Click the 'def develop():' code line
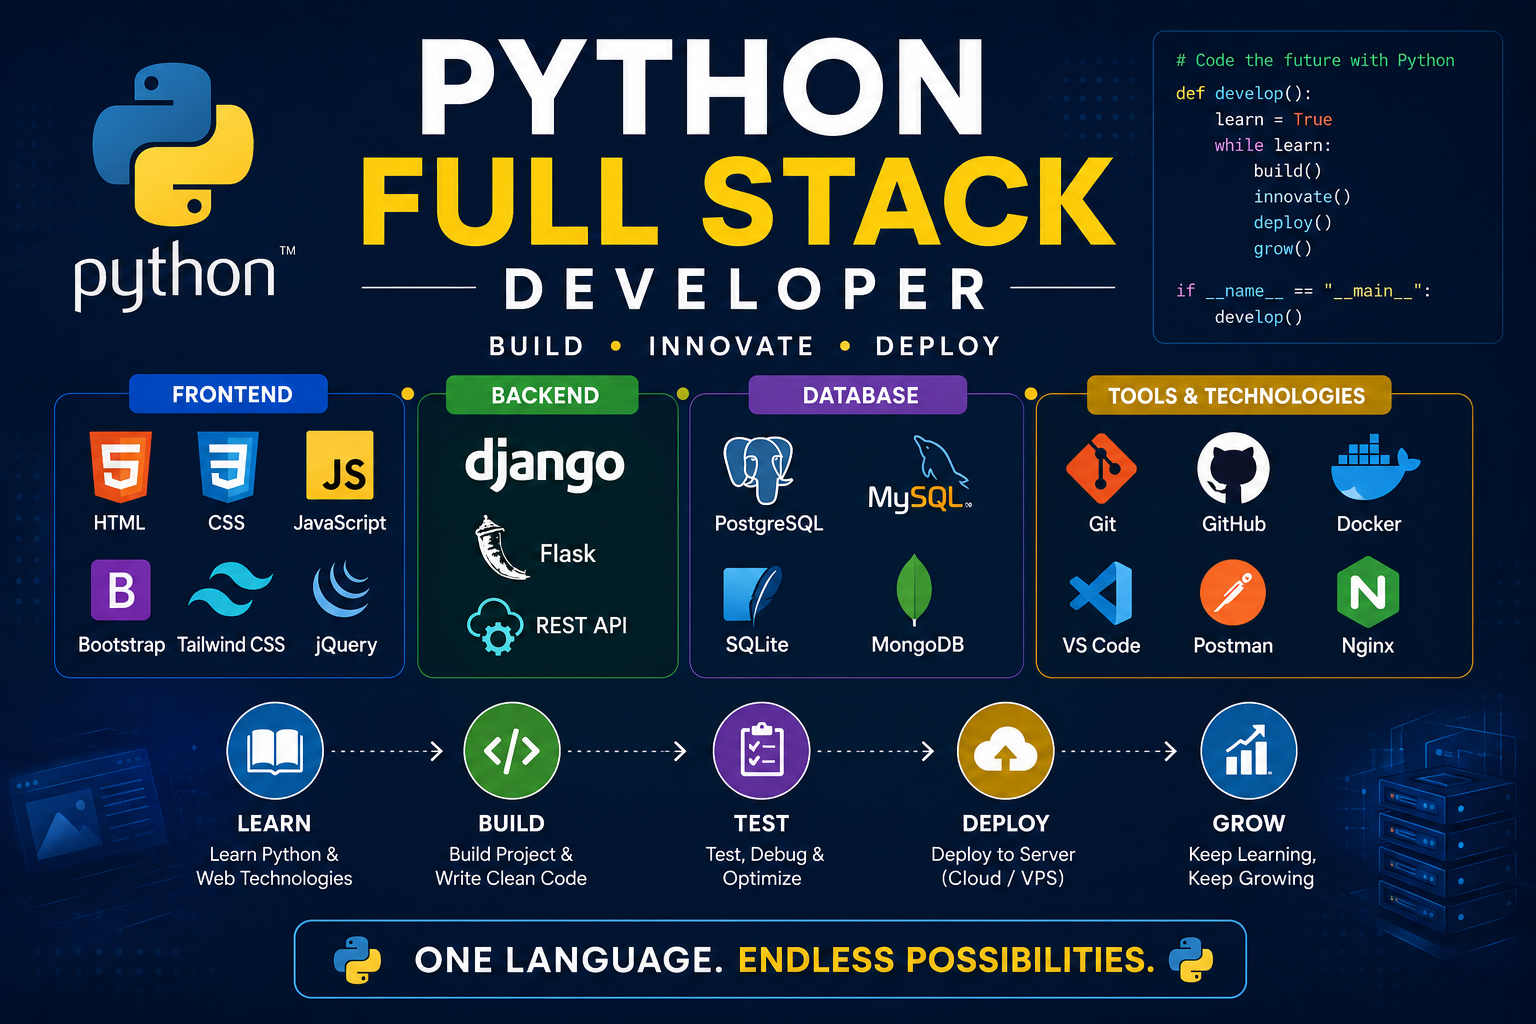Viewport: 1536px width, 1024px height. [x=1244, y=93]
